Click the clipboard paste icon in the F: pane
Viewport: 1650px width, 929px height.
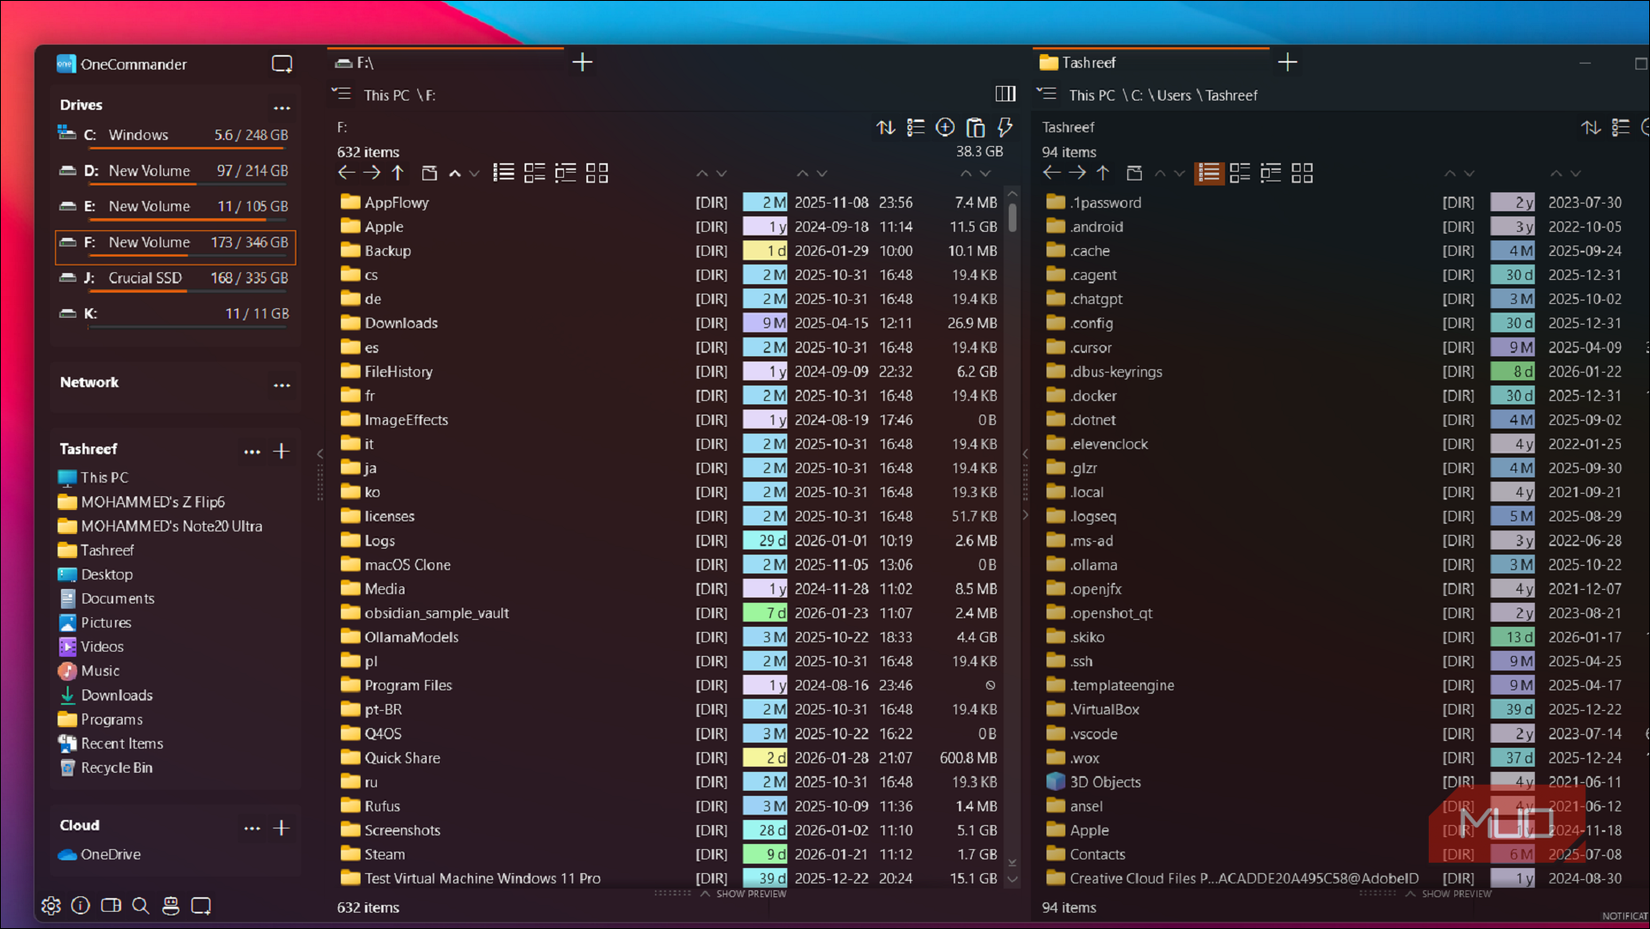point(975,128)
